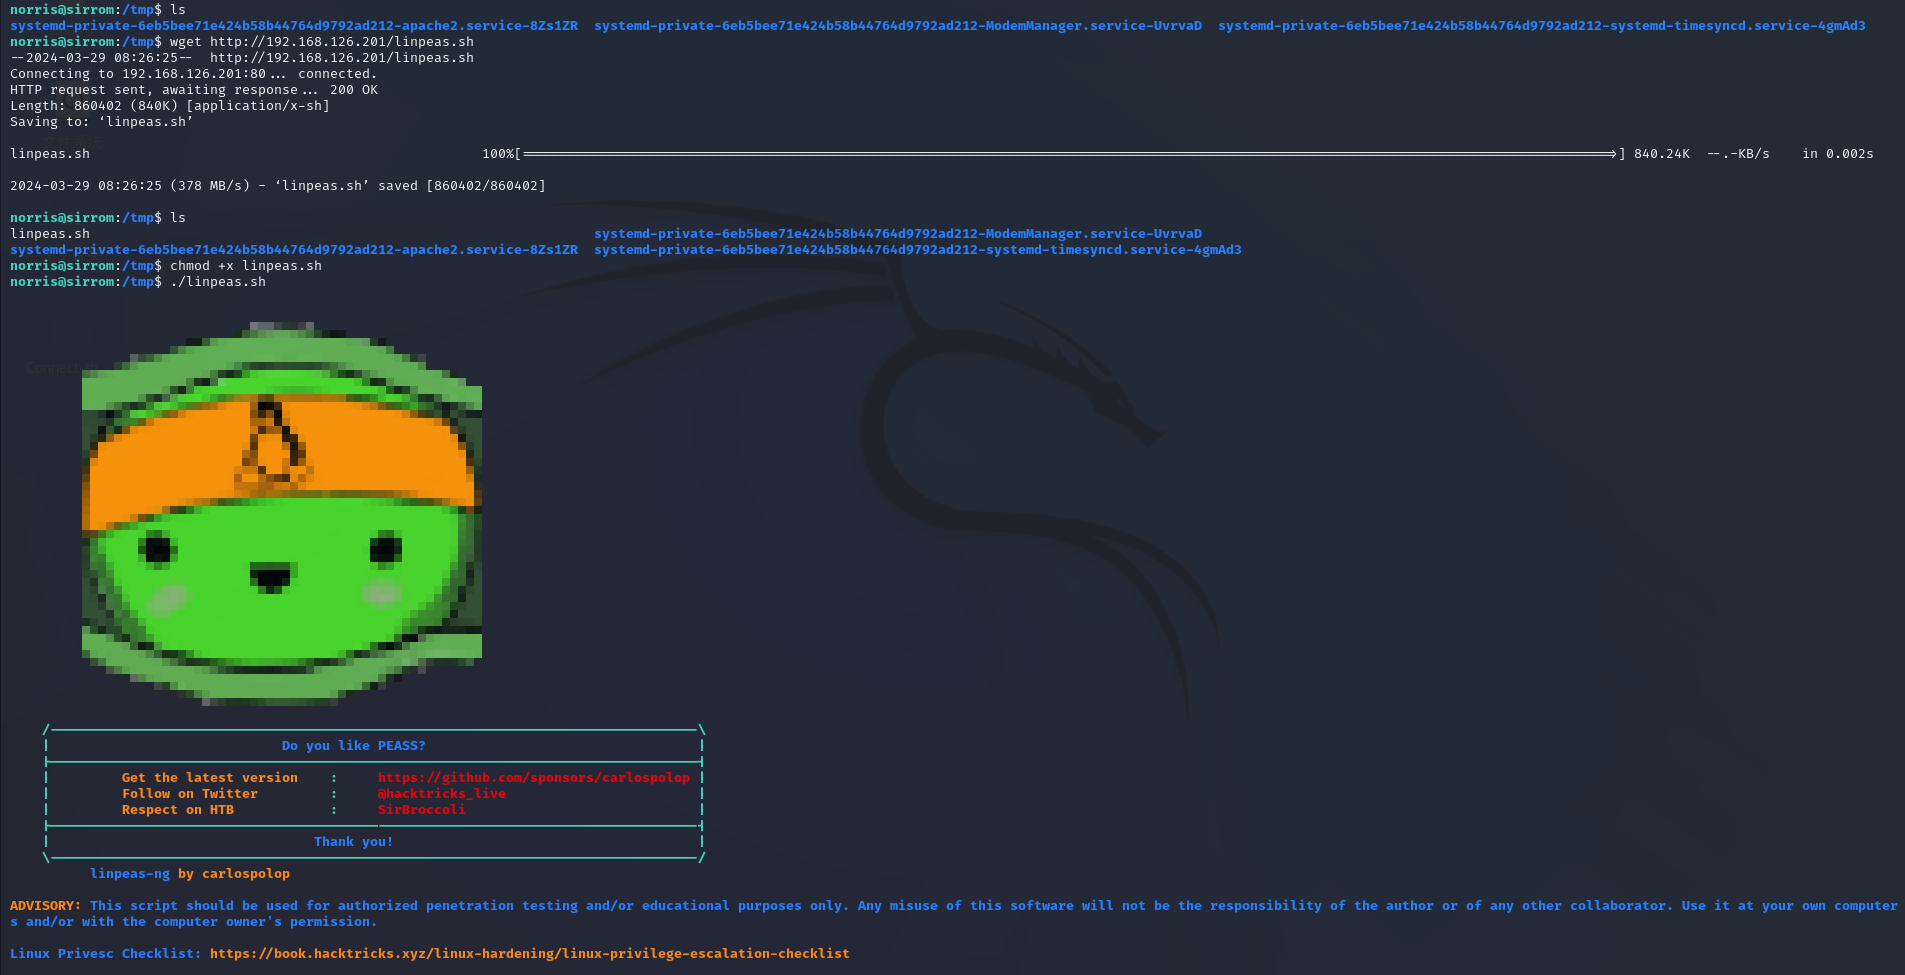
Task: Open the github.com/sponsors/carlospolop link
Action: (x=534, y=778)
